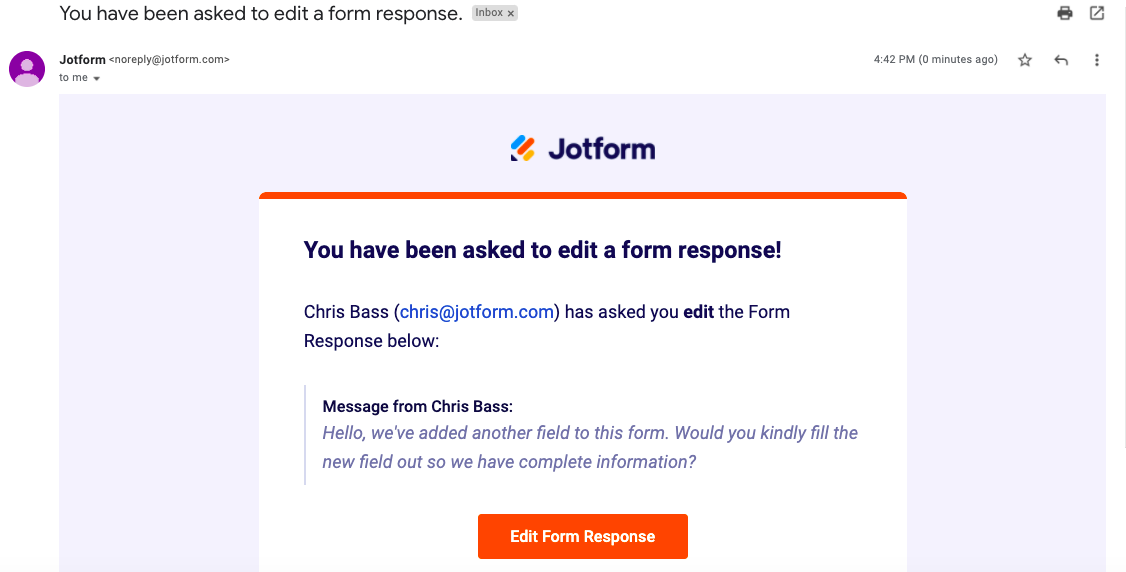Click the bold sender name Jotform in the header
The width and height of the screenshot is (1126, 572).
click(82, 60)
